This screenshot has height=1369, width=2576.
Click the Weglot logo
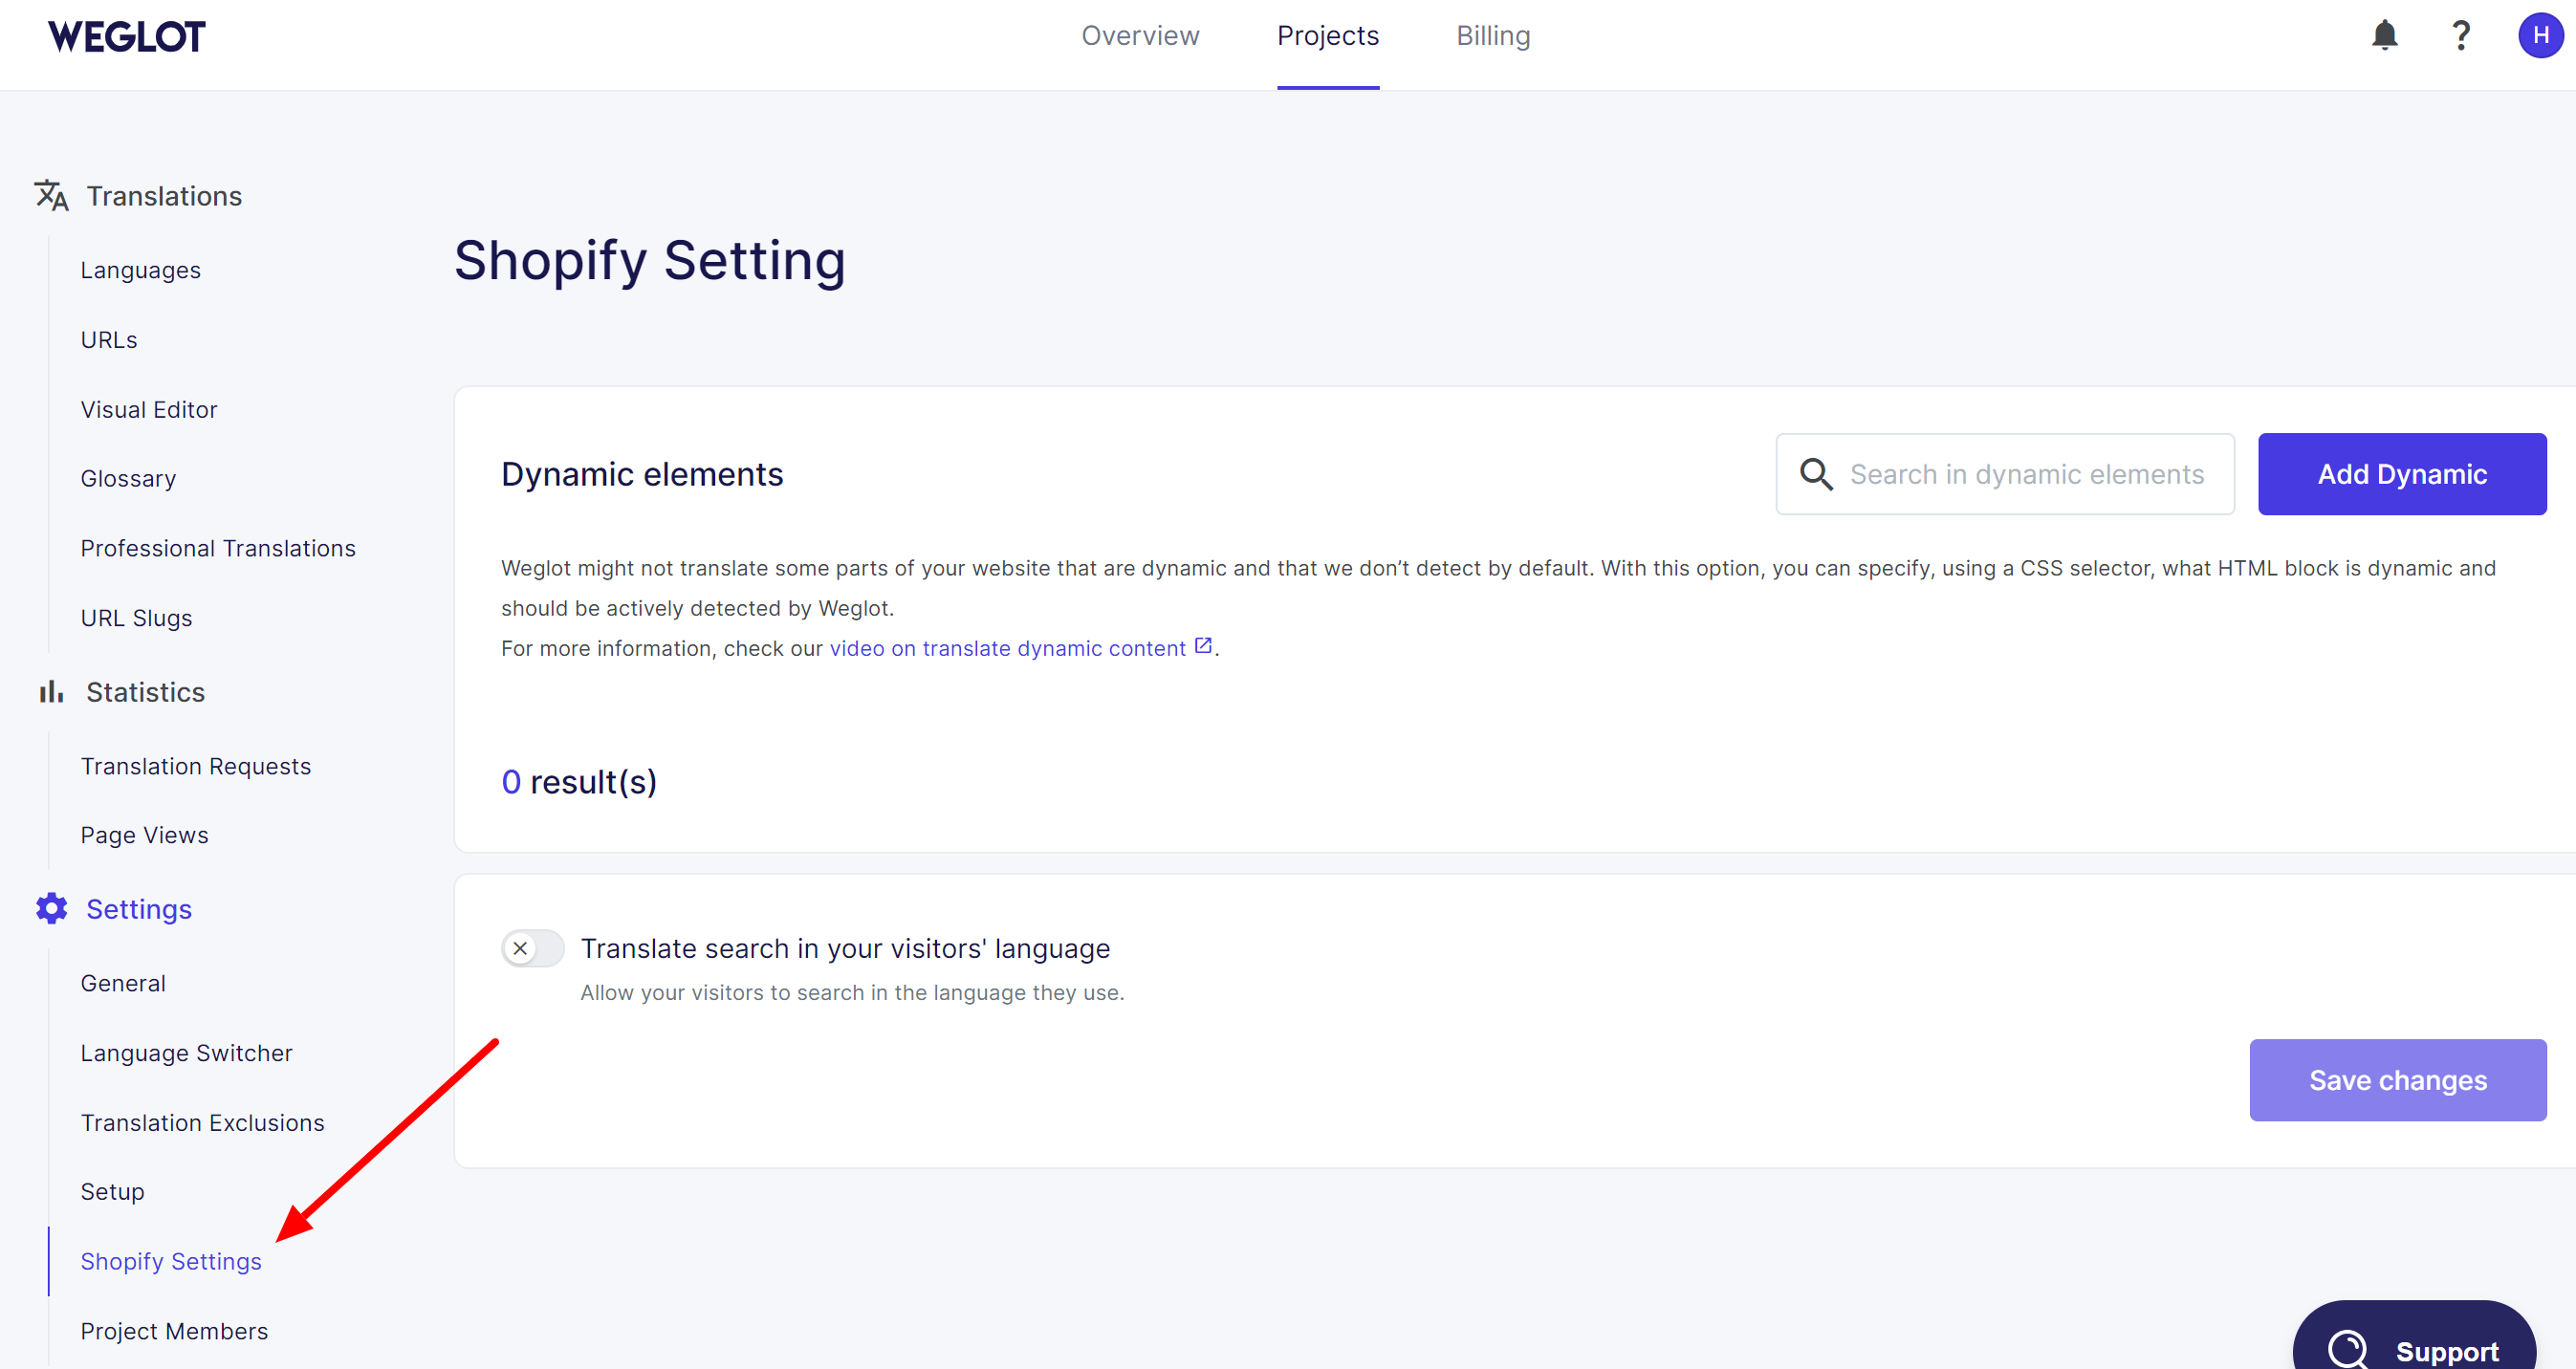coord(127,36)
